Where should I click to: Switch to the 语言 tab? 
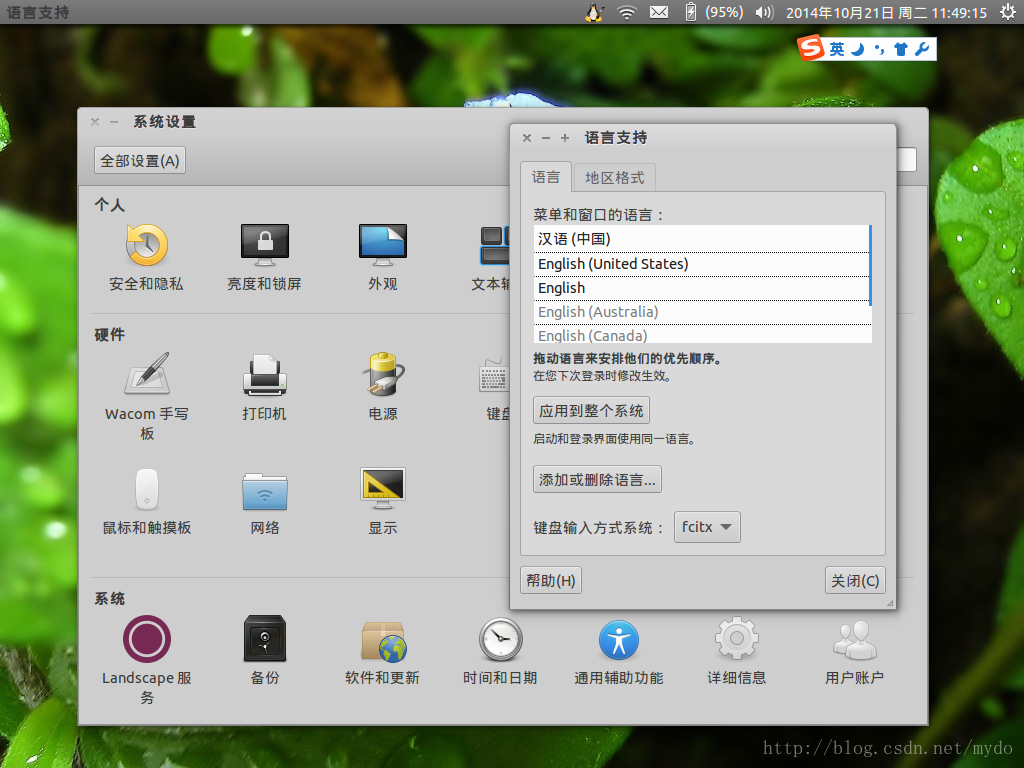[x=546, y=177]
